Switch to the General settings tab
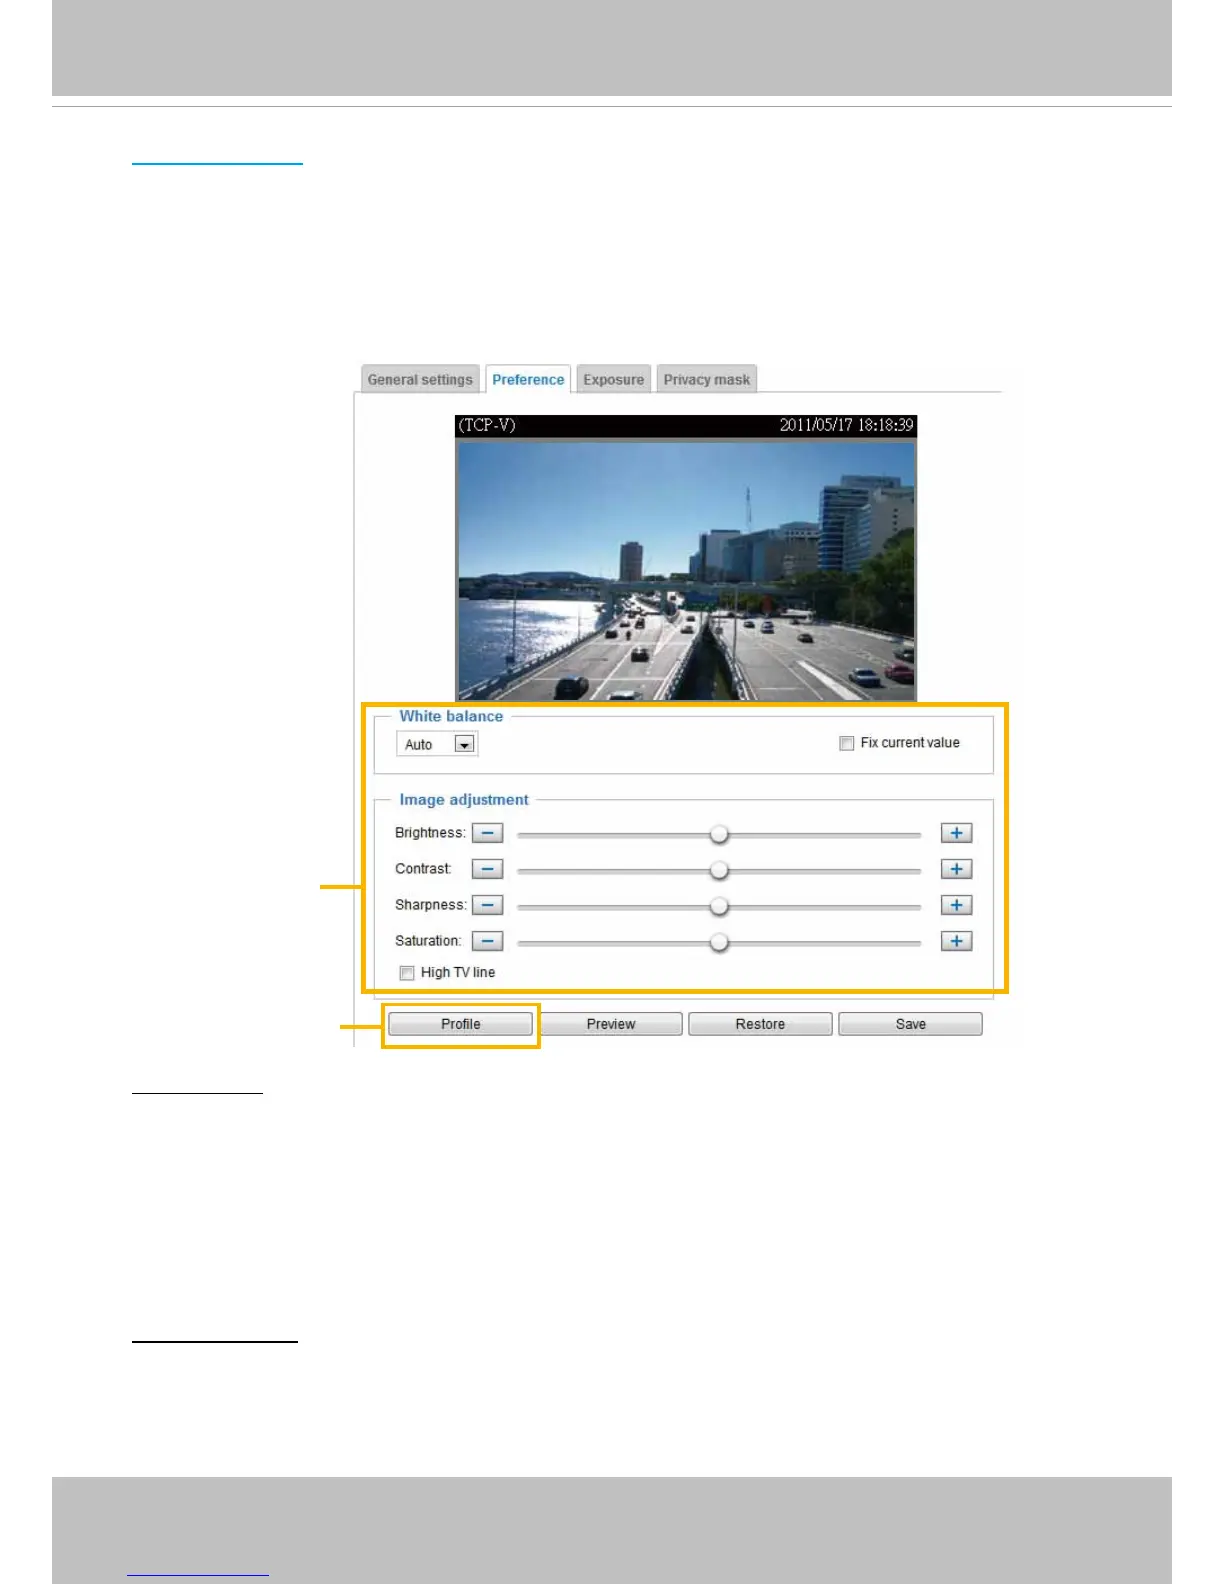 (x=420, y=380)
